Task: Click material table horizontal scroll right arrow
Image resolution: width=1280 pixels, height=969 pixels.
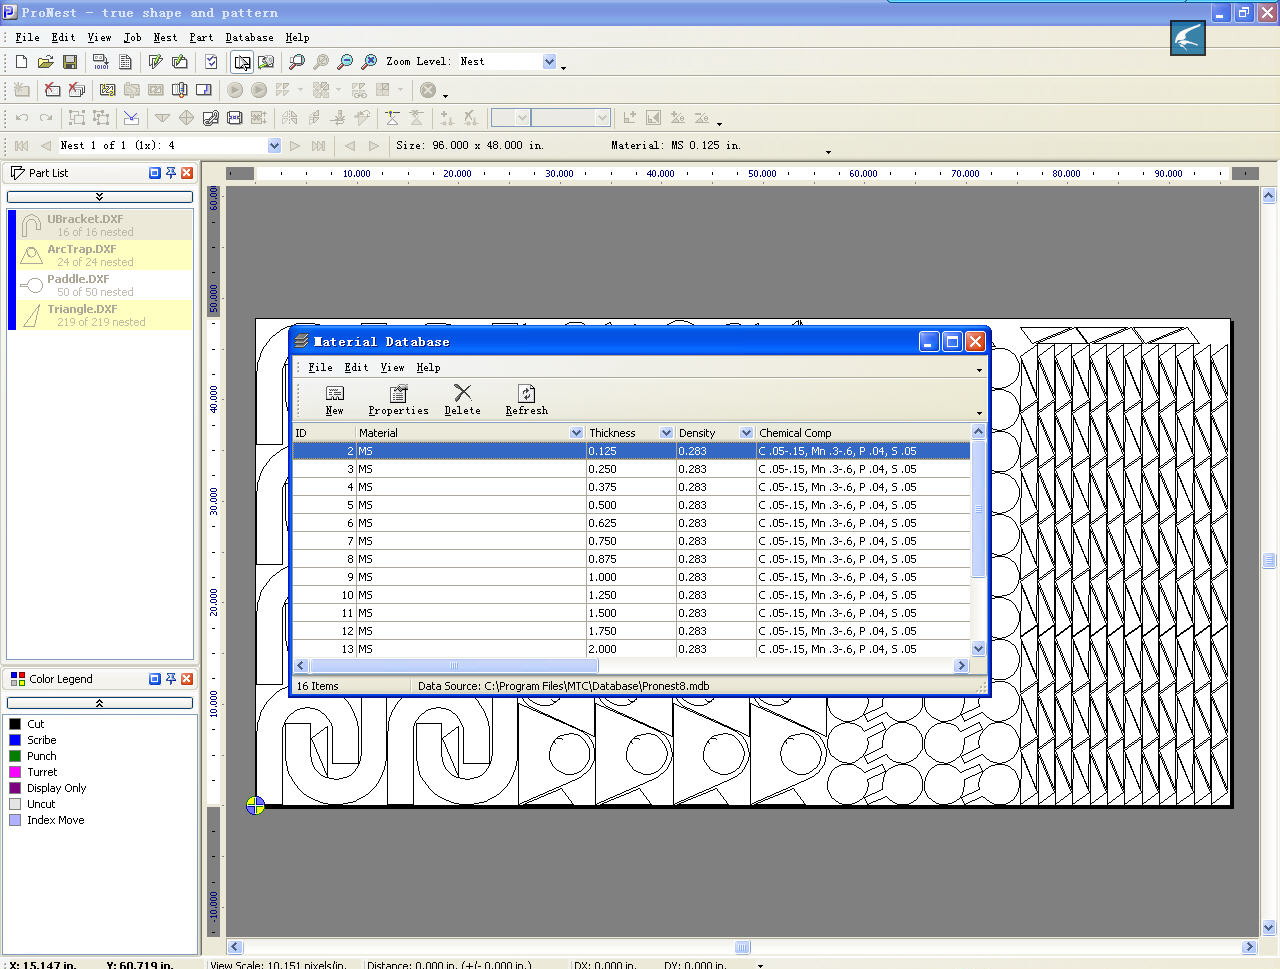Action: click(x=962, y=665)
